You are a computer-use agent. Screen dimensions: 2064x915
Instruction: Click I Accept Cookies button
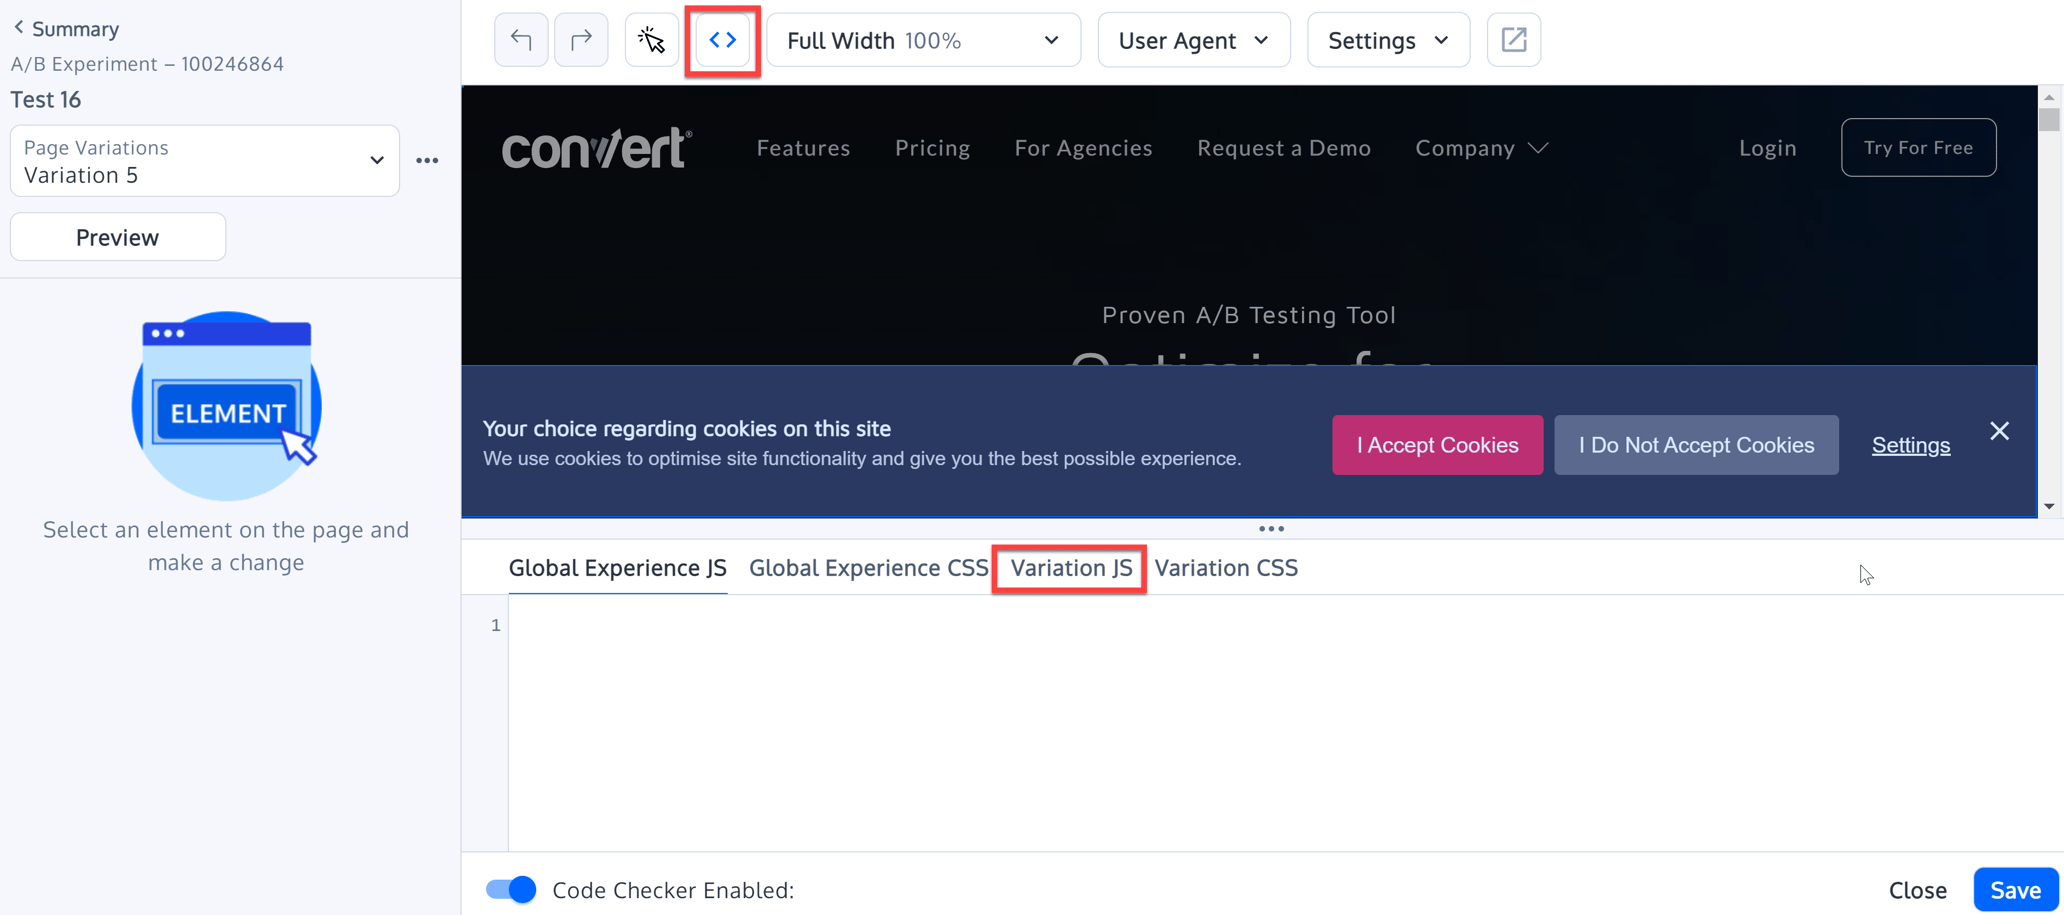click(x=1437, y=445)
